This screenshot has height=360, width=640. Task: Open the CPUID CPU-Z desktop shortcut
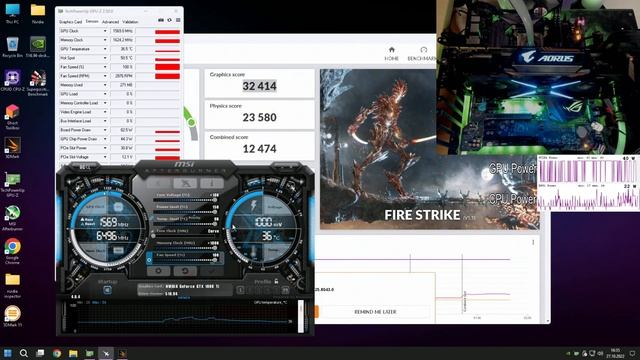pyautogui.click(x=12, y=80)
